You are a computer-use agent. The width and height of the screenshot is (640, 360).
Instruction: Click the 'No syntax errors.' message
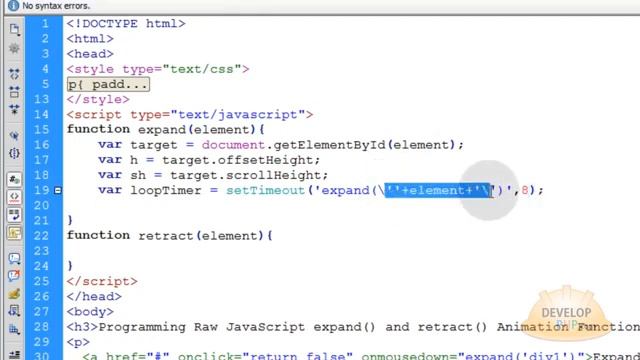56,6
